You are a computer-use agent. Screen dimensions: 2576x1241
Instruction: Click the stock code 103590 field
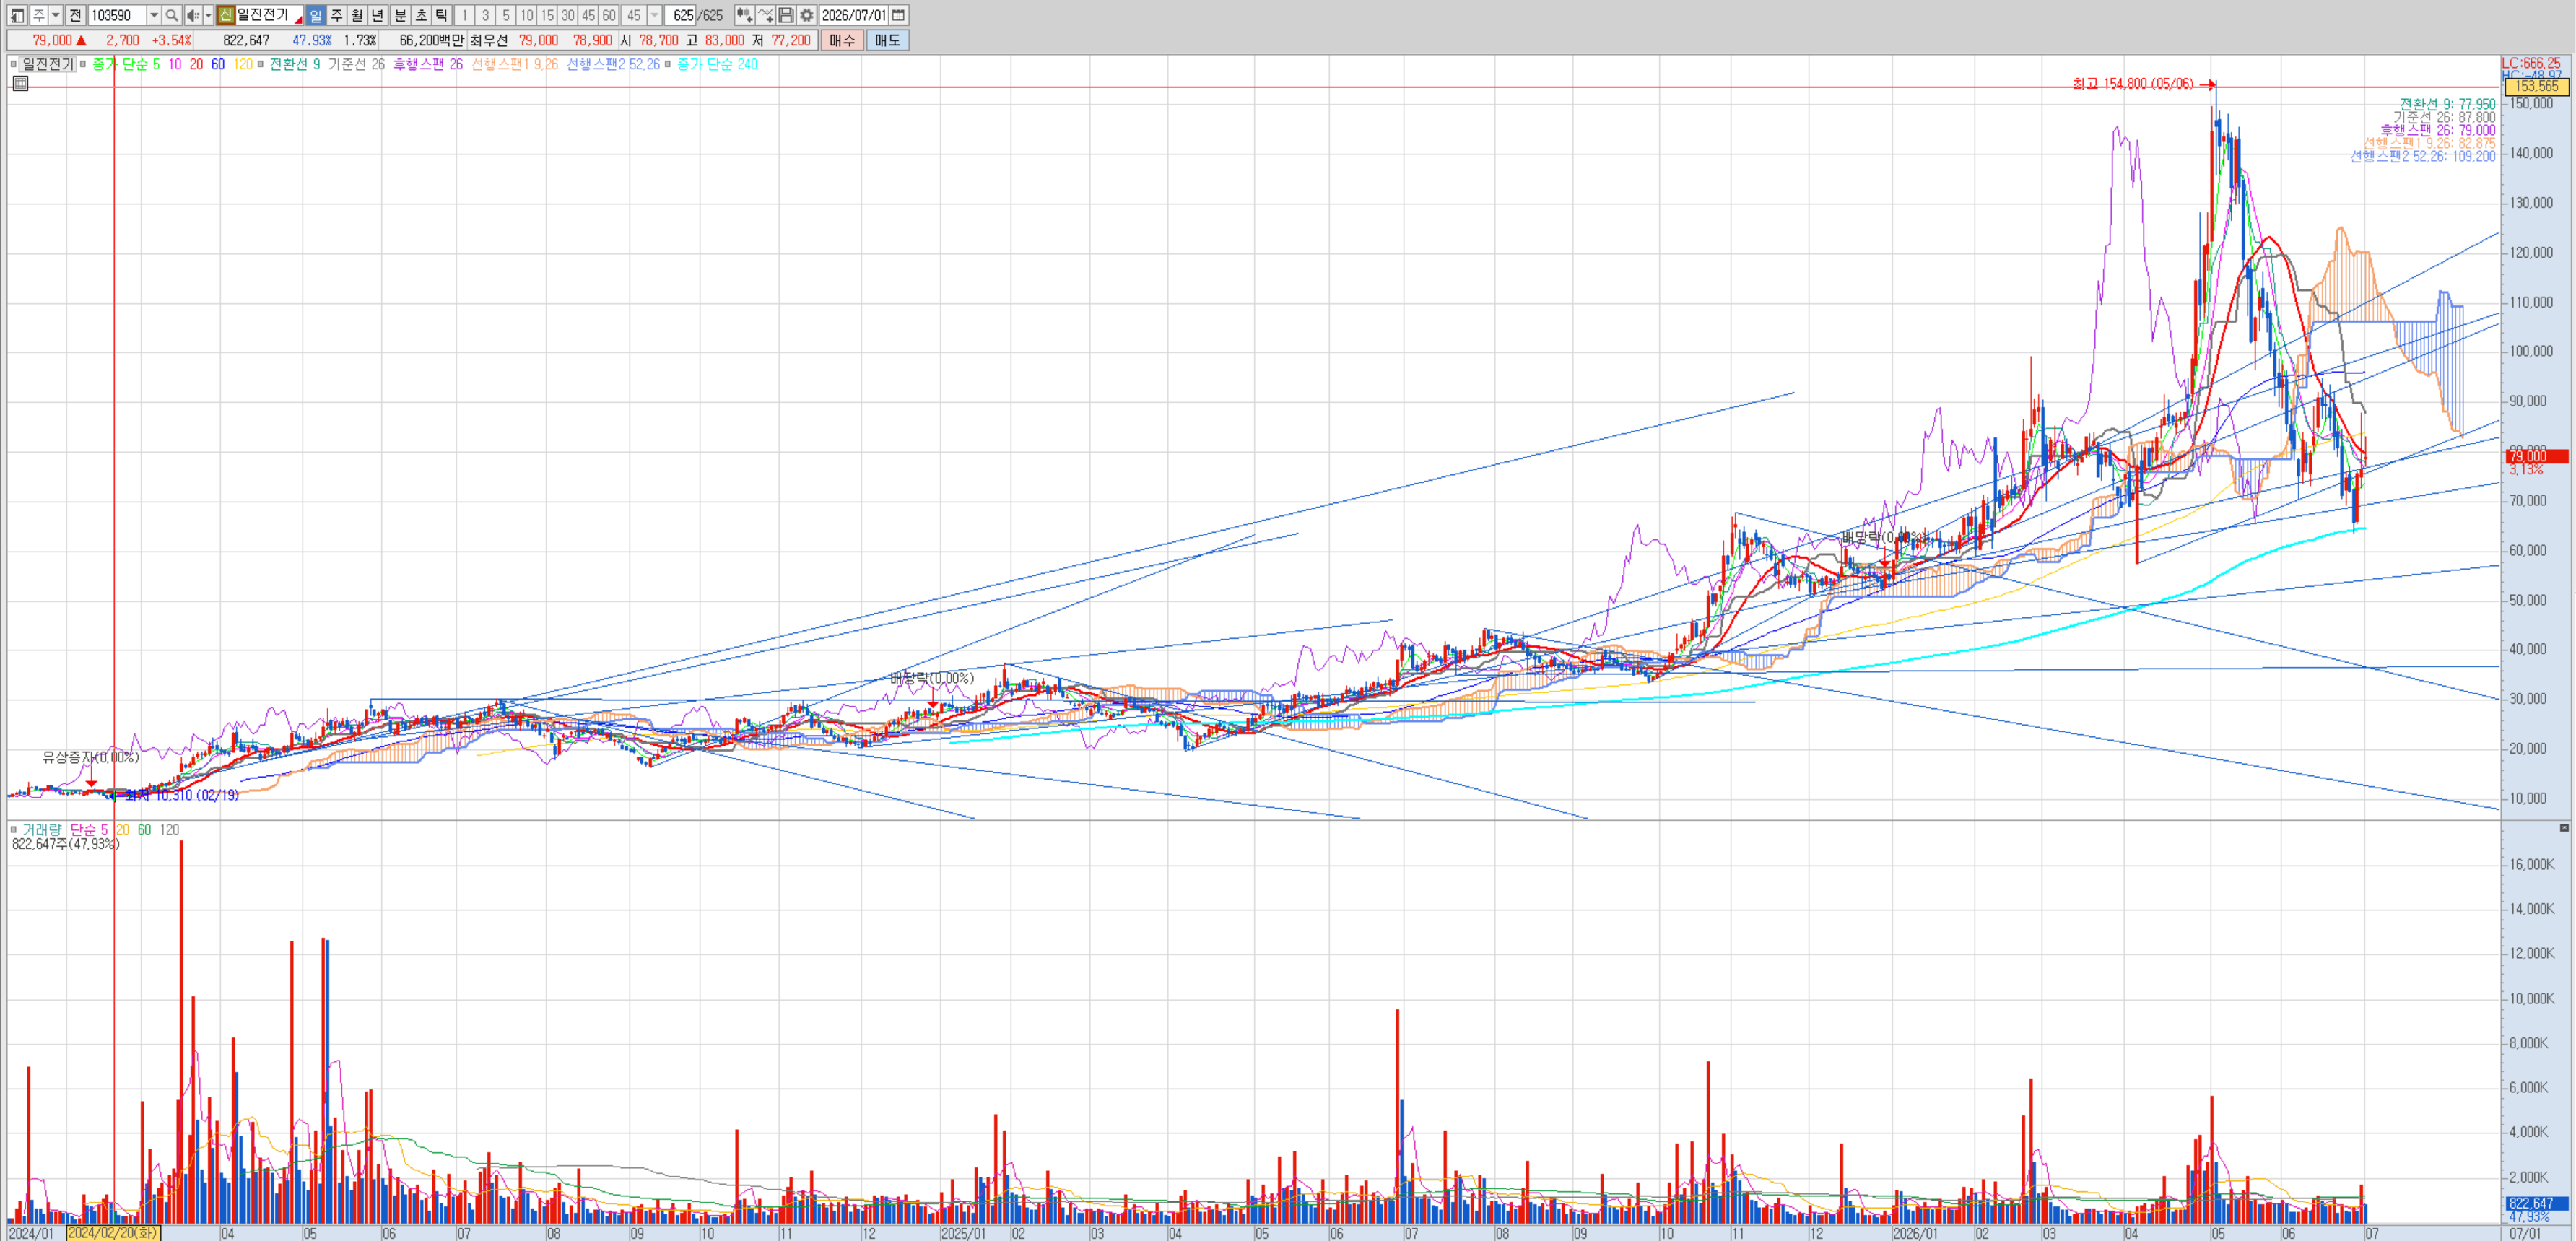(117, 15)
